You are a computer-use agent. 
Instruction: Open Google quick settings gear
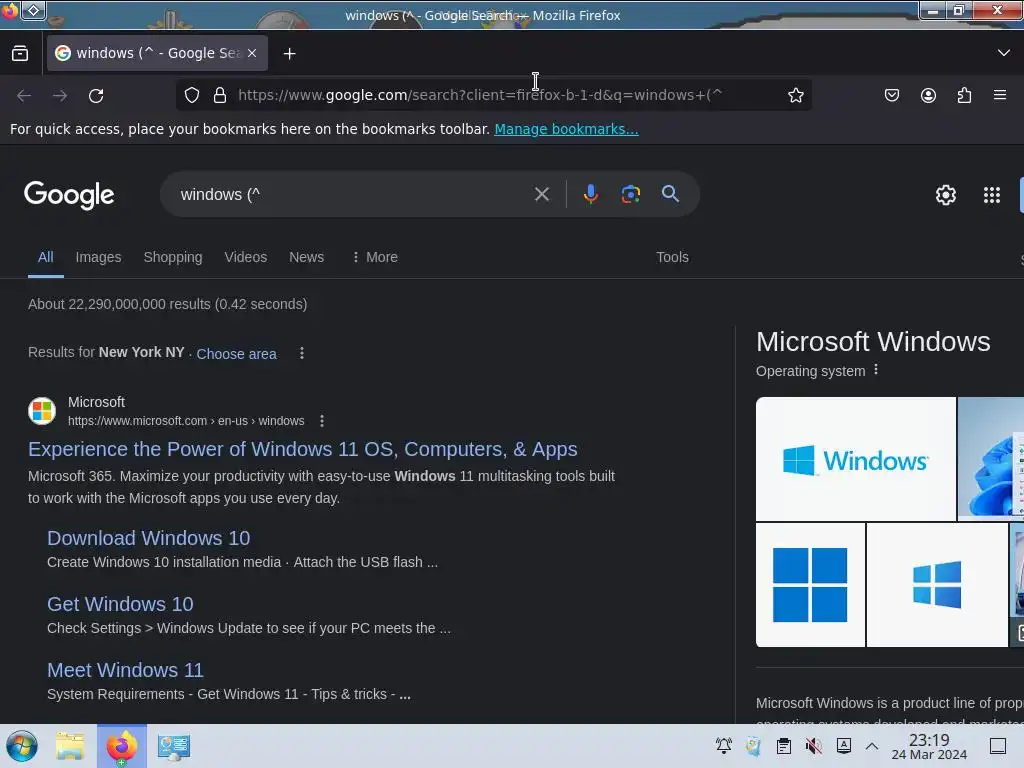(946, 195)
